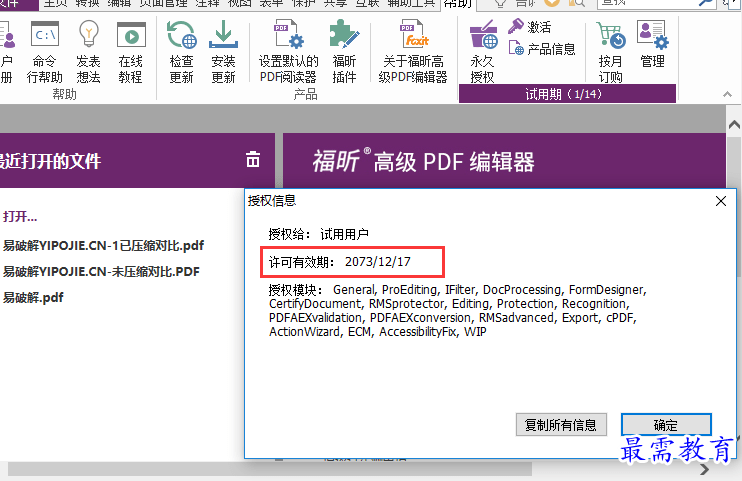The height and width of the screenshot is (481, 742).
Task: Click 按月订购 monthly subscription cart
Action: pyautogui.click(x=610, y=52)
